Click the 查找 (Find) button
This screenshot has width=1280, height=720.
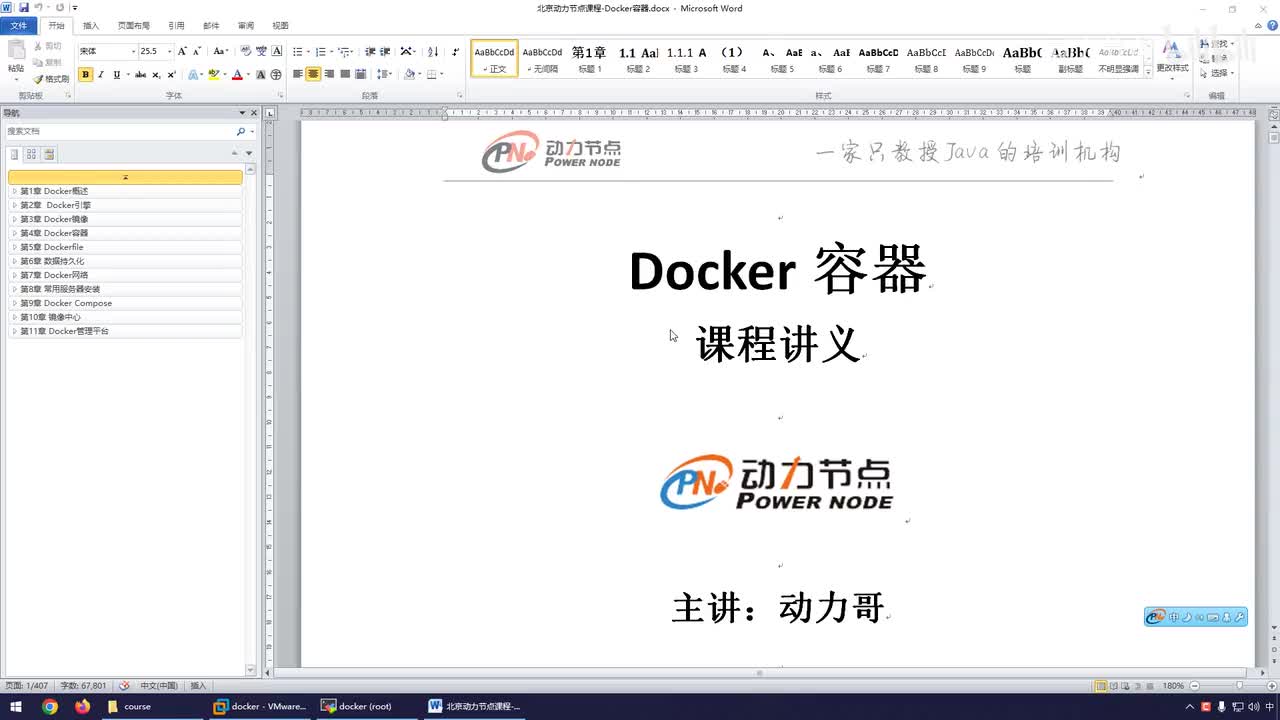click(1217, 44)
